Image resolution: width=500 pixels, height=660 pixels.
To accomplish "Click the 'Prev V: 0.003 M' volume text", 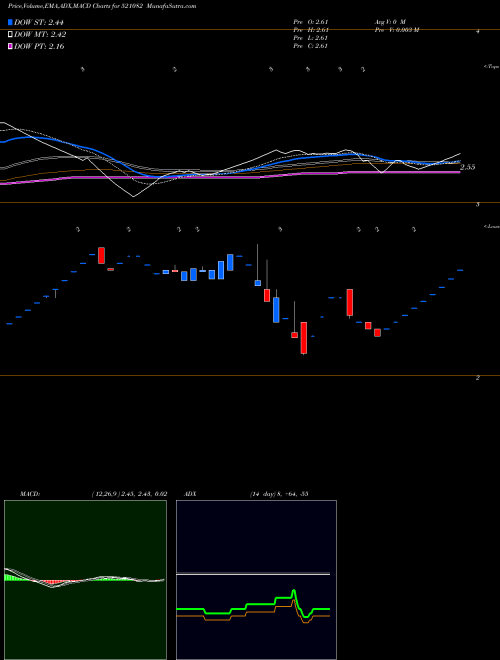I will tap(396, 30).
